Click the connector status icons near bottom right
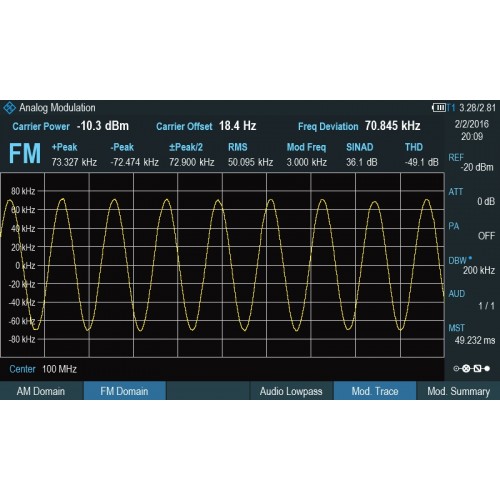Screen dimensions: 500x500 coord(471,368)
